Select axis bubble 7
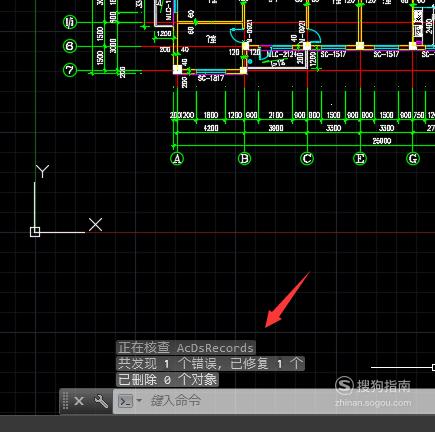This screenshot has width=435, height=432. 70,70
